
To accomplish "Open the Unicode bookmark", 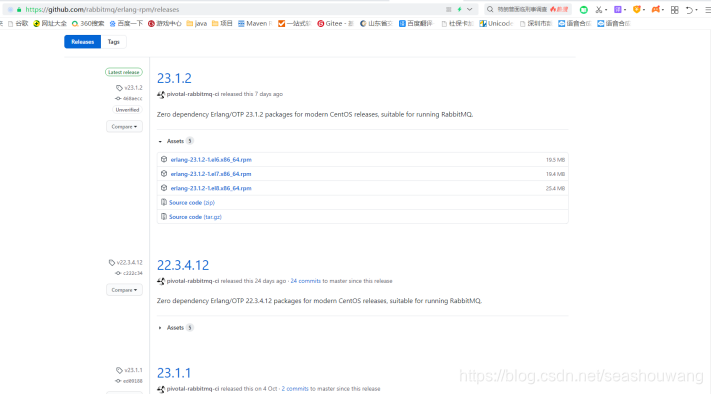I will [496, 24].
